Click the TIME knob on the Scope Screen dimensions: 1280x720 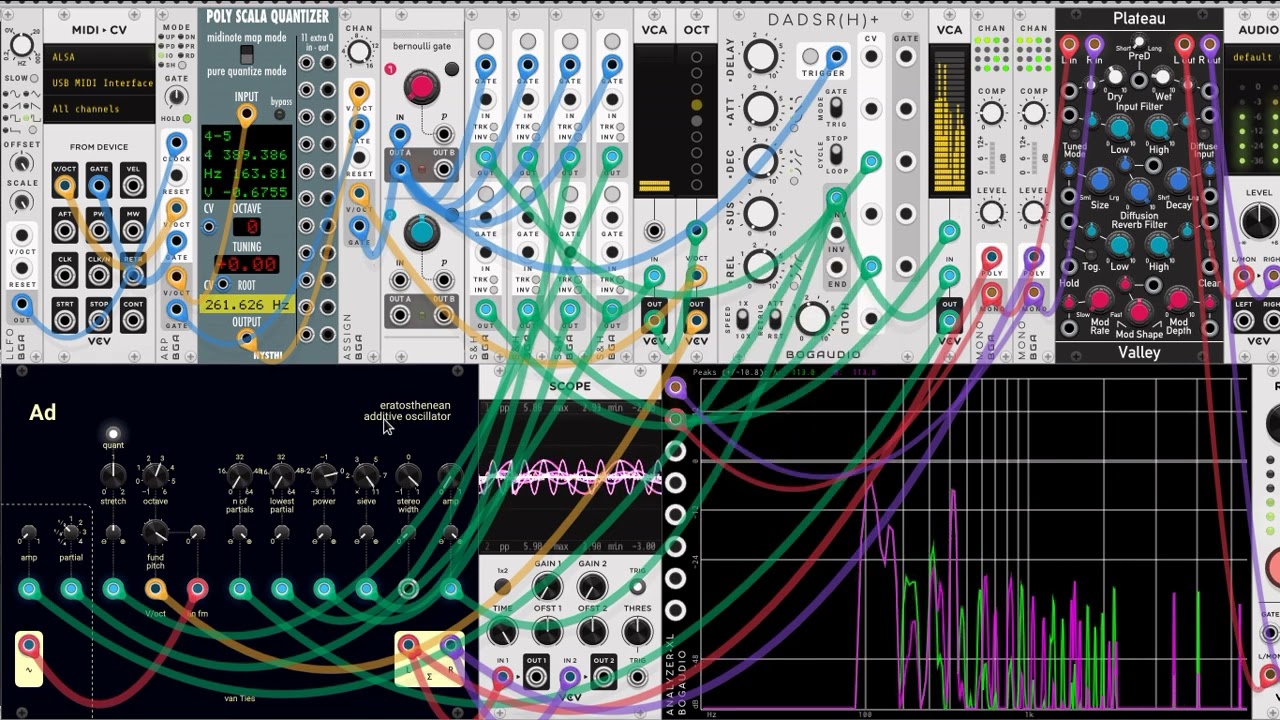[502, 631]
